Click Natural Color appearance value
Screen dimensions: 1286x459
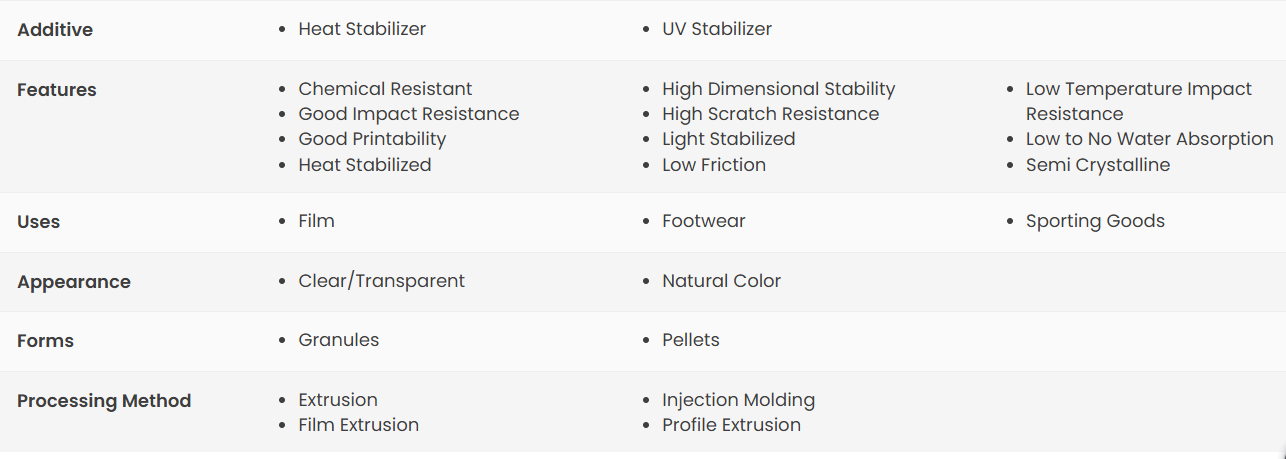(721, 281)
